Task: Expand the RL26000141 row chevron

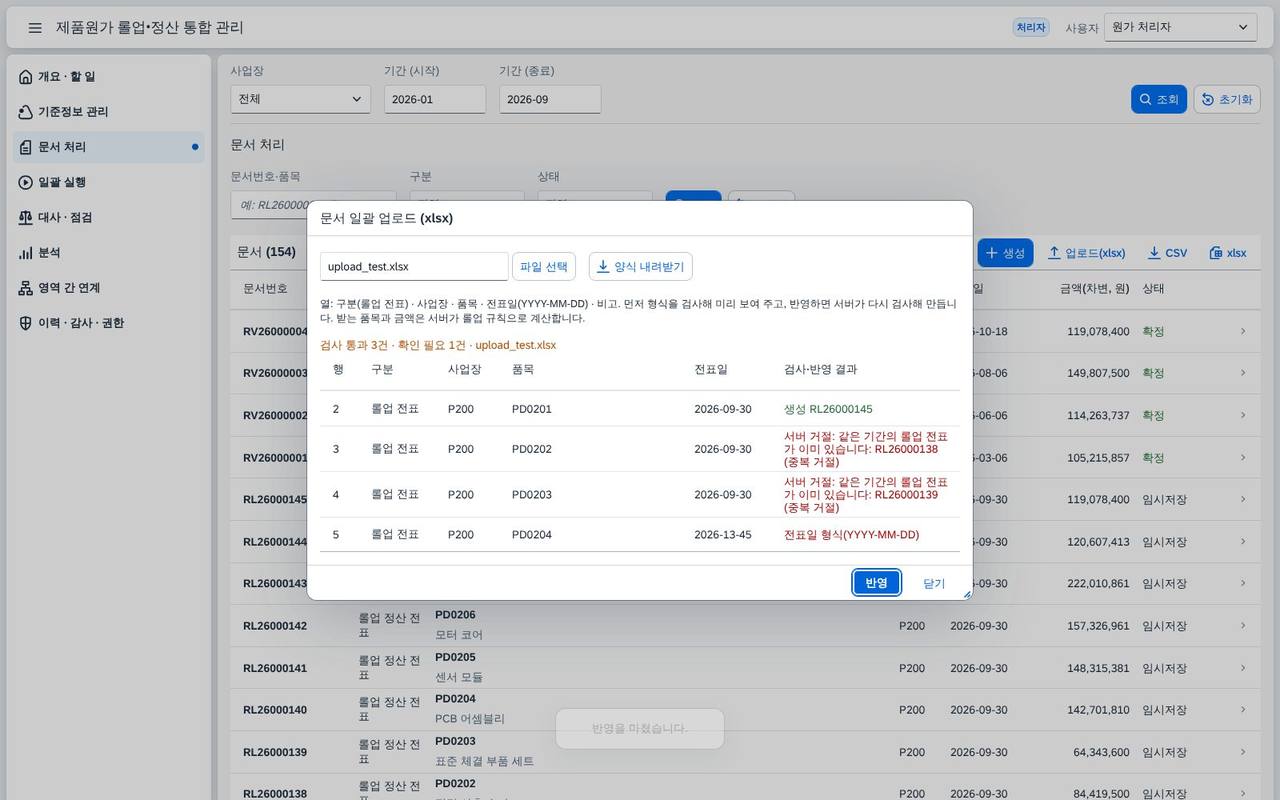Action: [1243, 668]
